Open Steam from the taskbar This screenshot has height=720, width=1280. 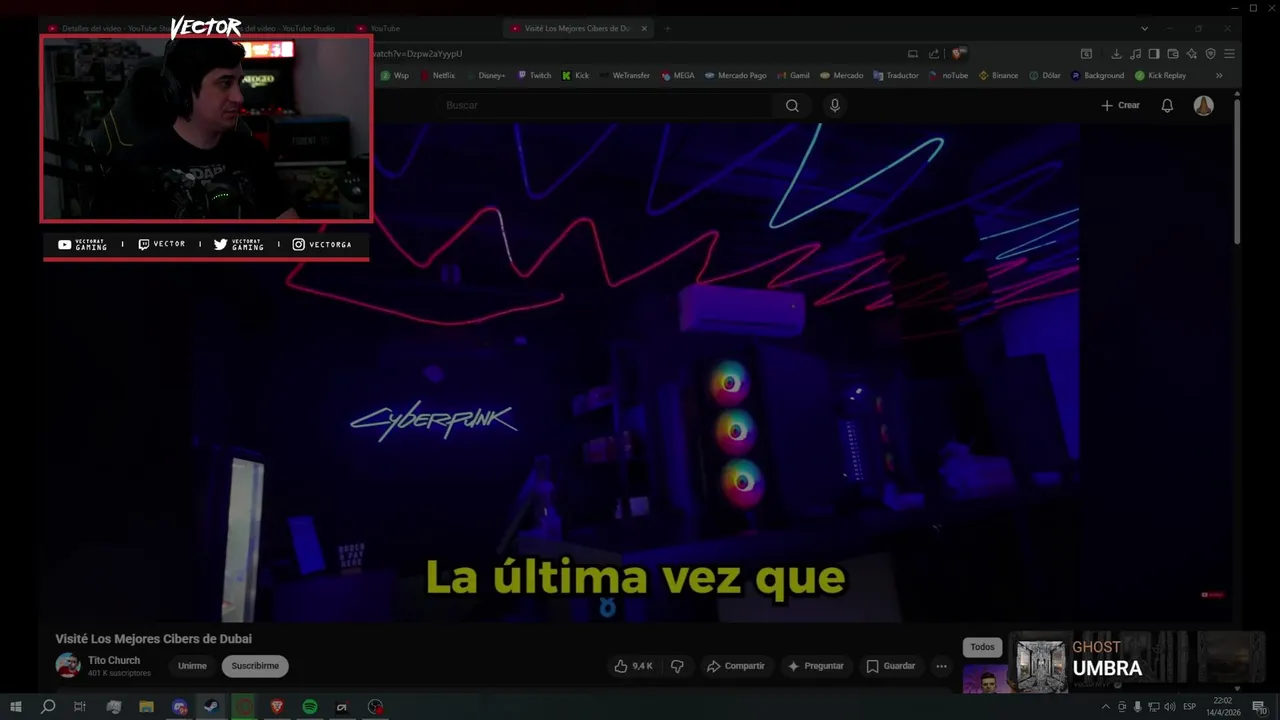pos(212,707)
